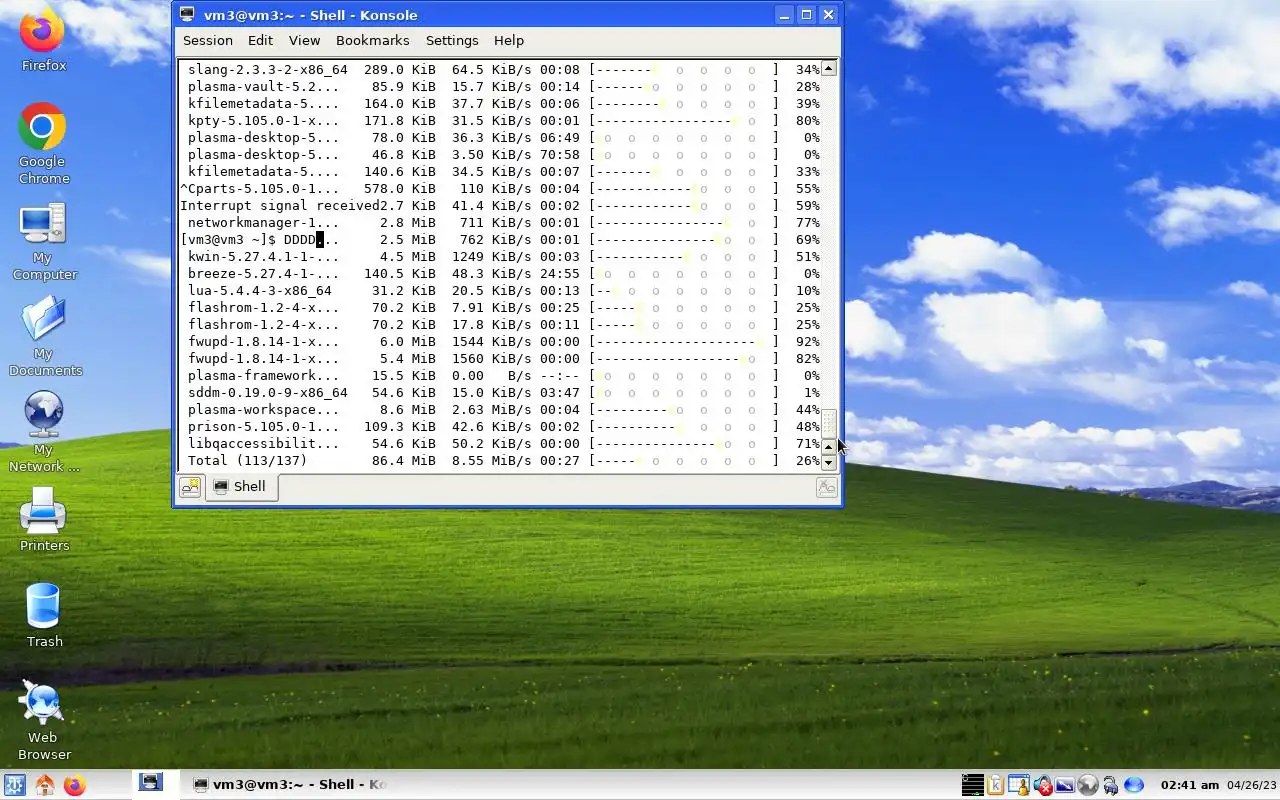The height and width of the screenshot is (800, 1280).
Task: Close the Konsole window
Action: 828,15
